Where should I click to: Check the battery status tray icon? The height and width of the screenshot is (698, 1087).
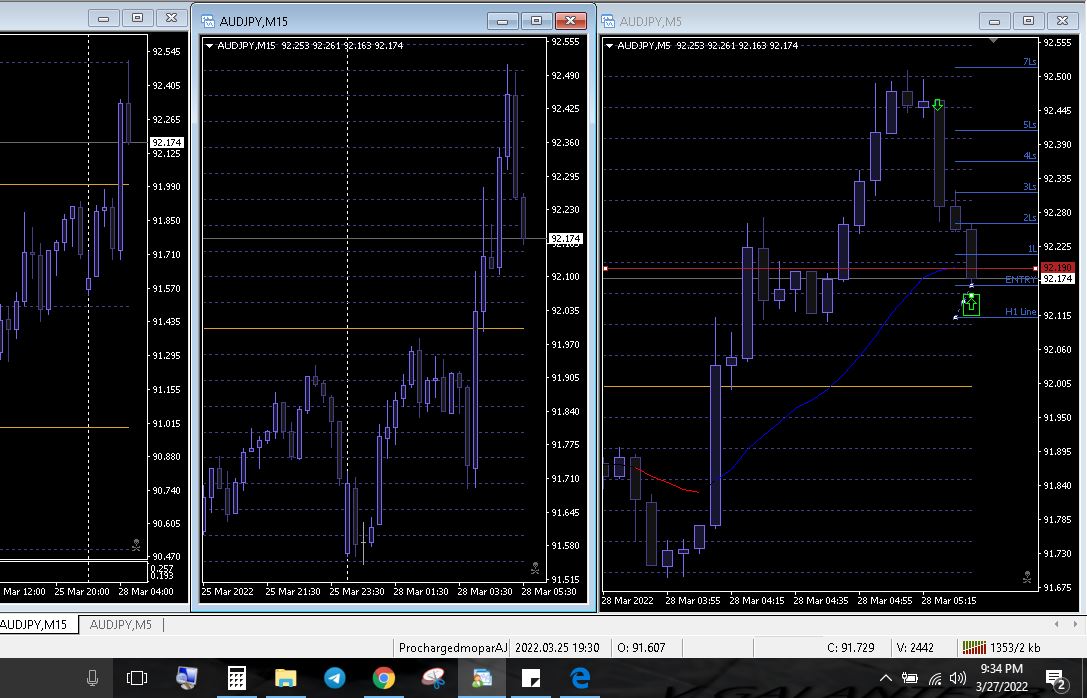tap(910, 678)
